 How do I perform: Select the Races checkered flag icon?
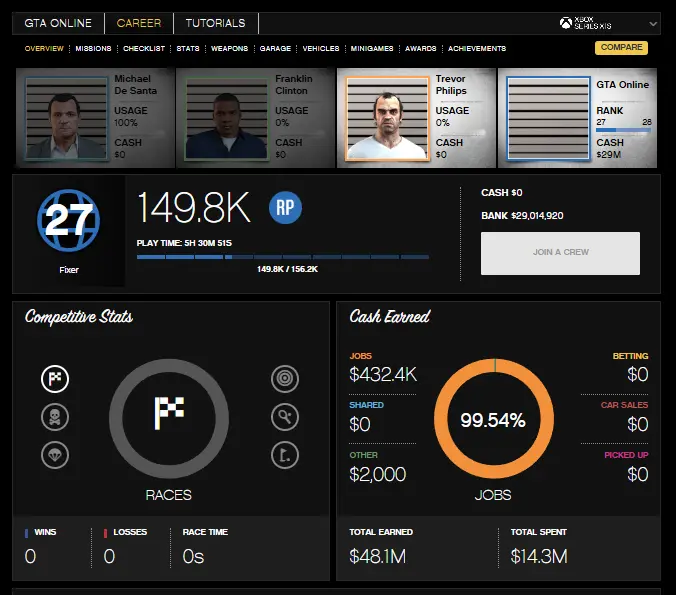[55, 379]
